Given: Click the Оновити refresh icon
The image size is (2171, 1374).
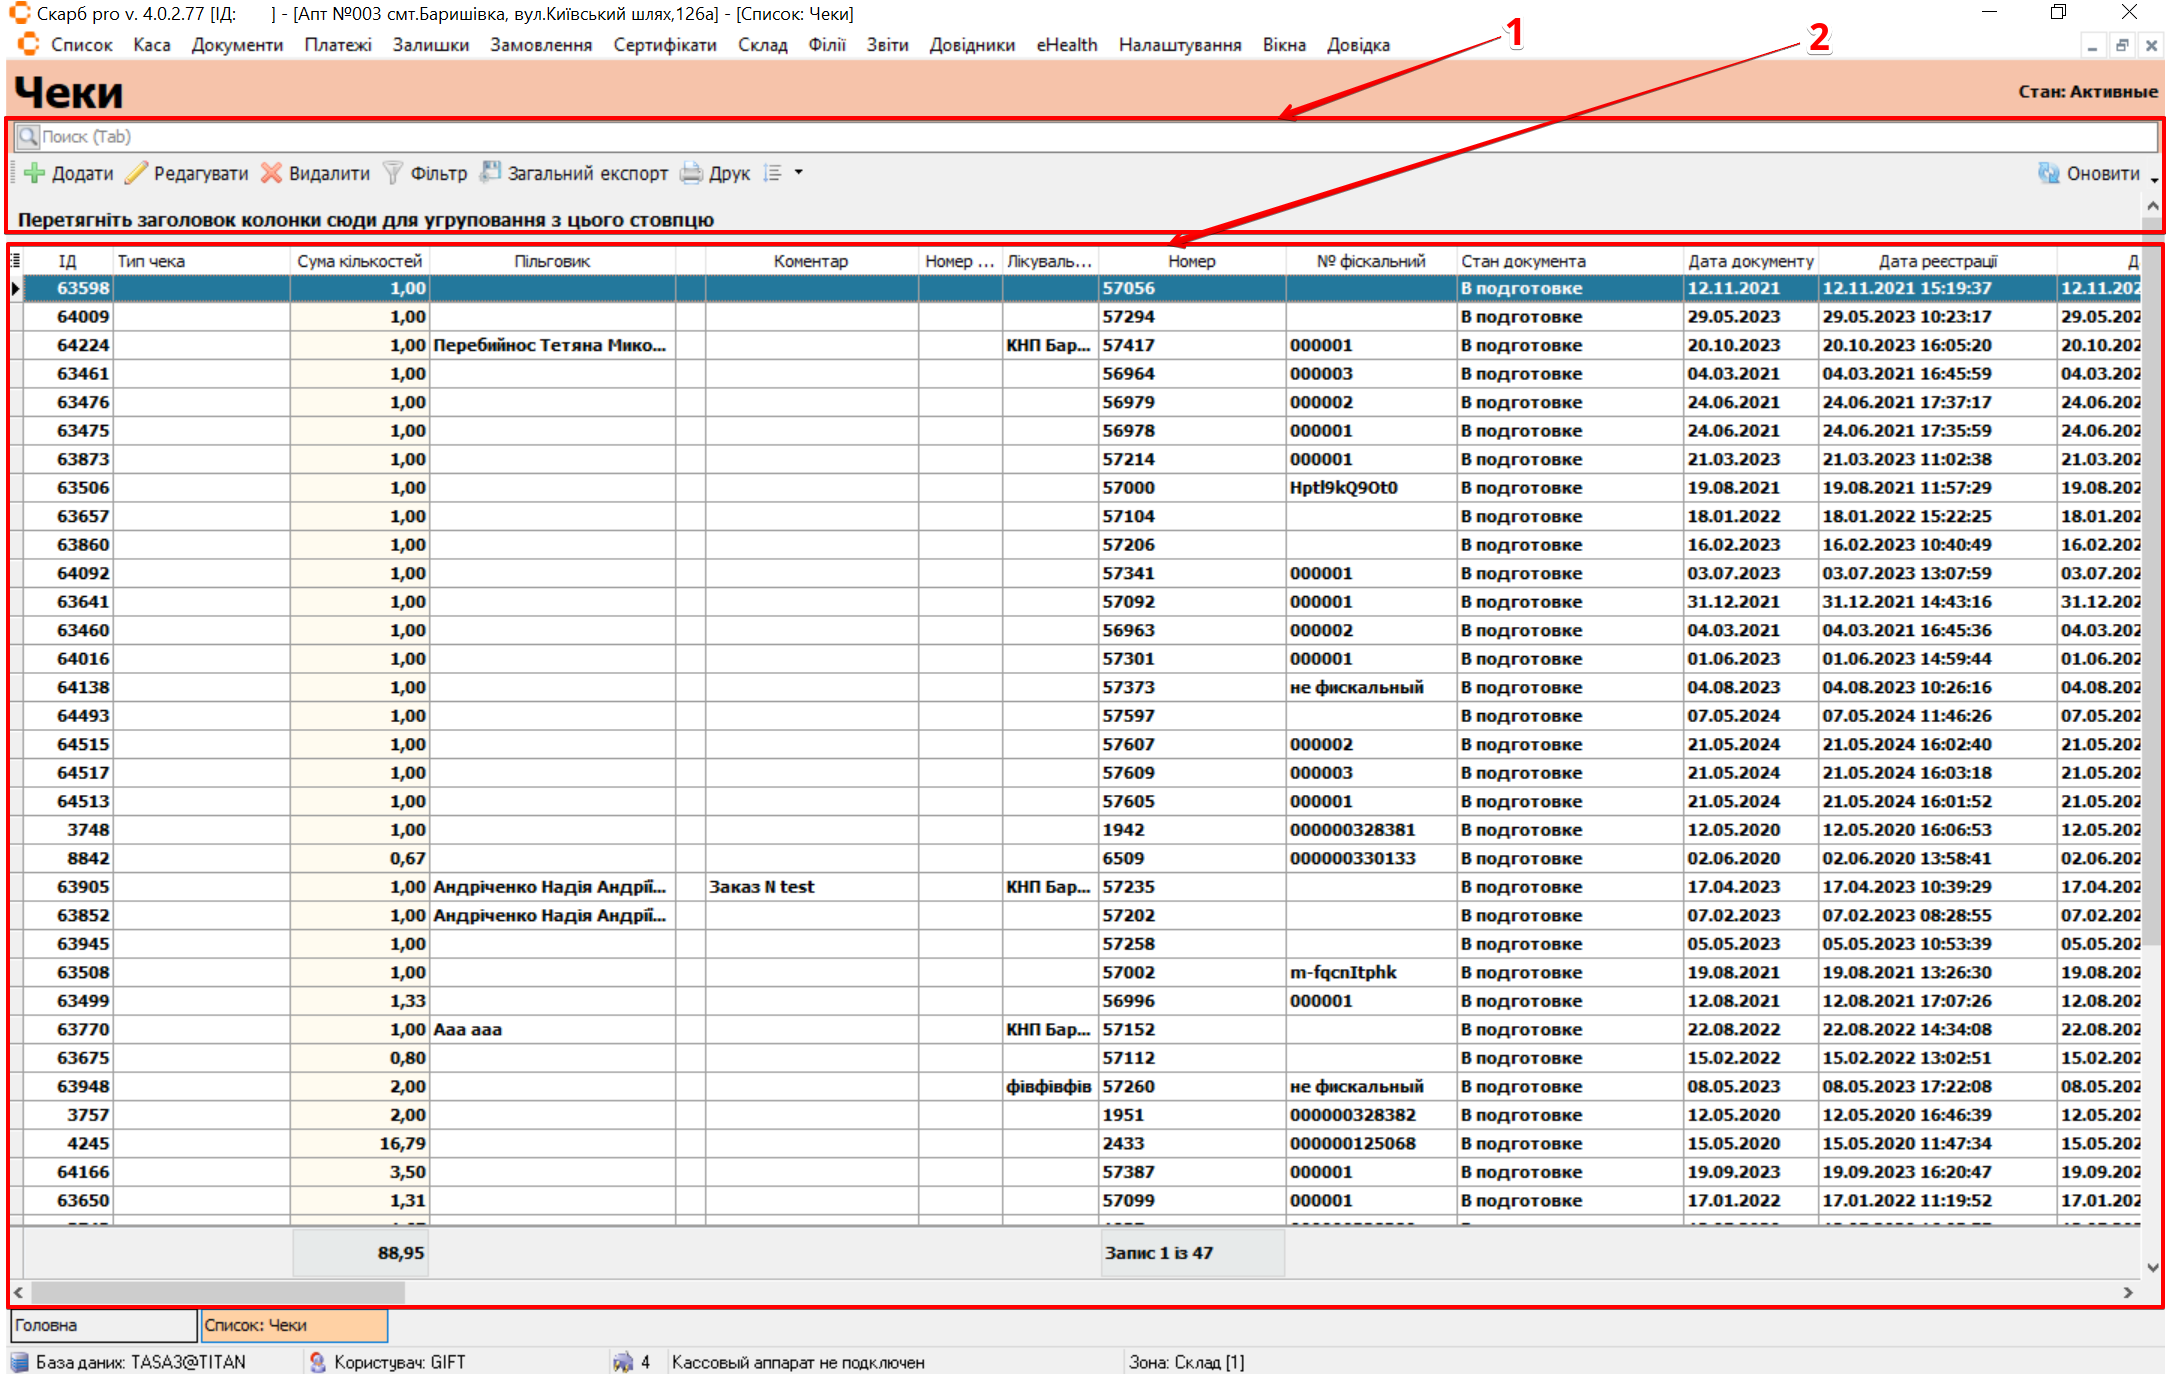Looking at the screenshot, I should tap(2049, 173).
